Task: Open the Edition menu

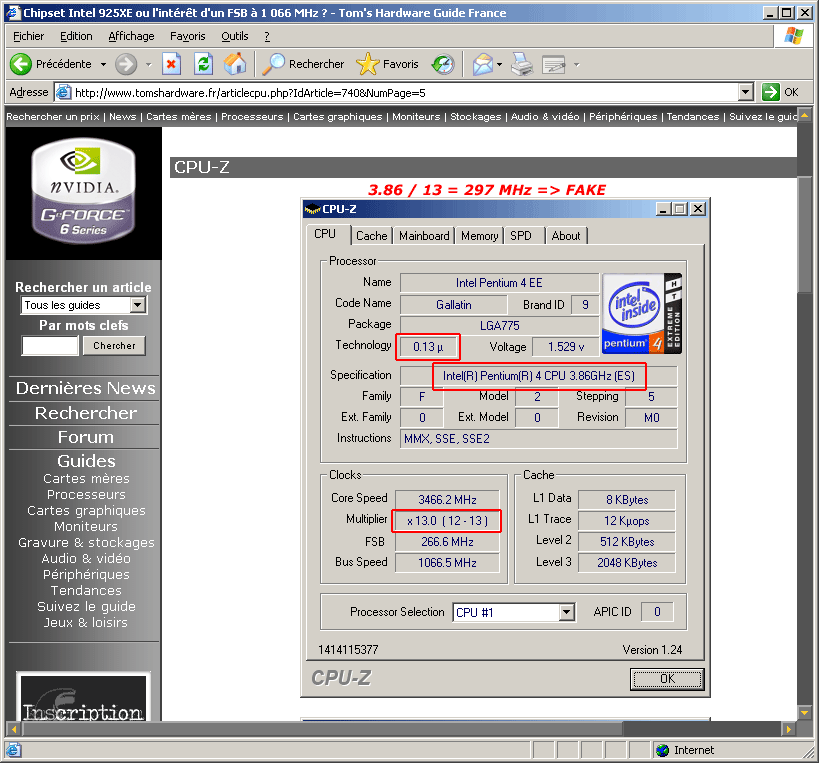Action: [76, 36]
